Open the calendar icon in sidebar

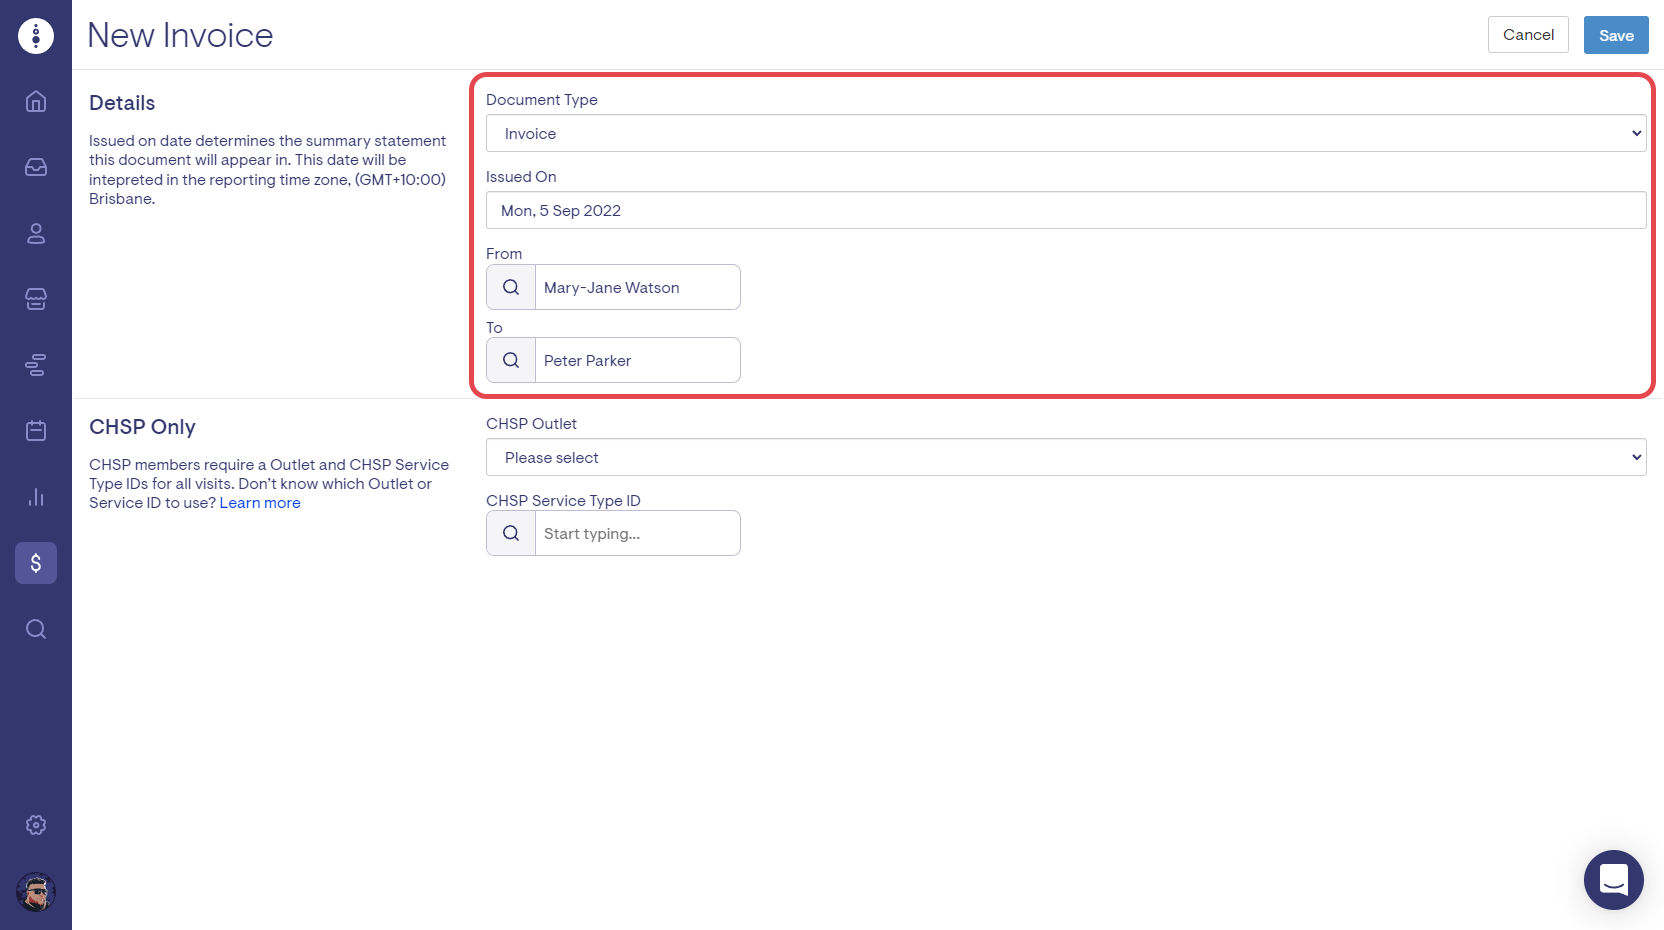tap(36, 431)
